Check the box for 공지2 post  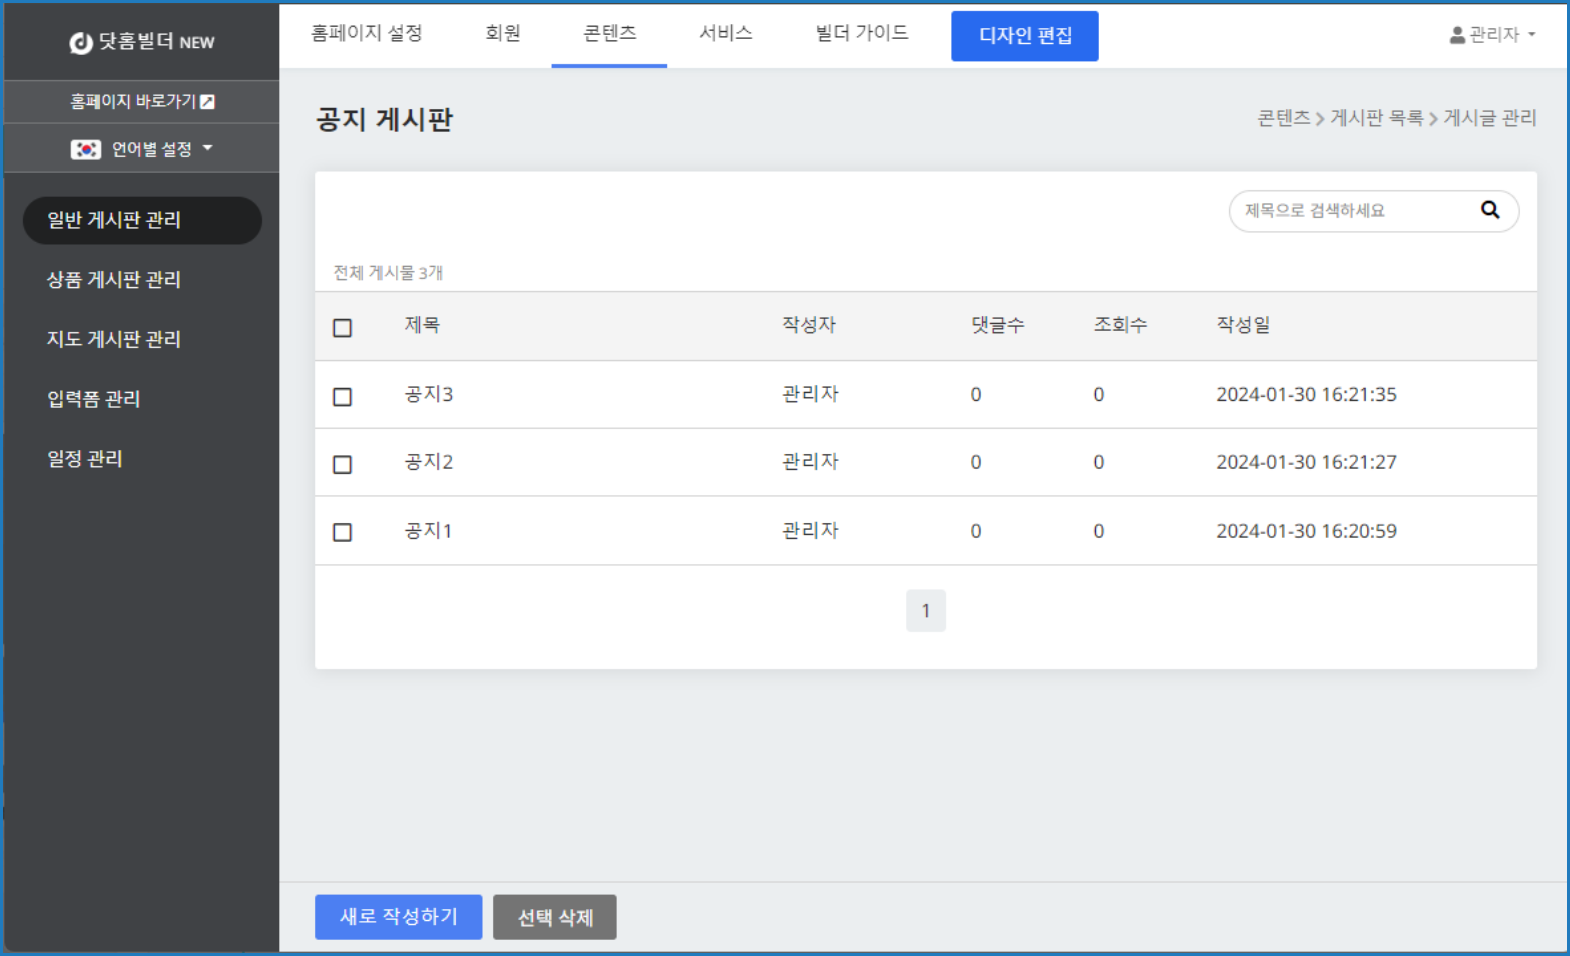point(342,464)
